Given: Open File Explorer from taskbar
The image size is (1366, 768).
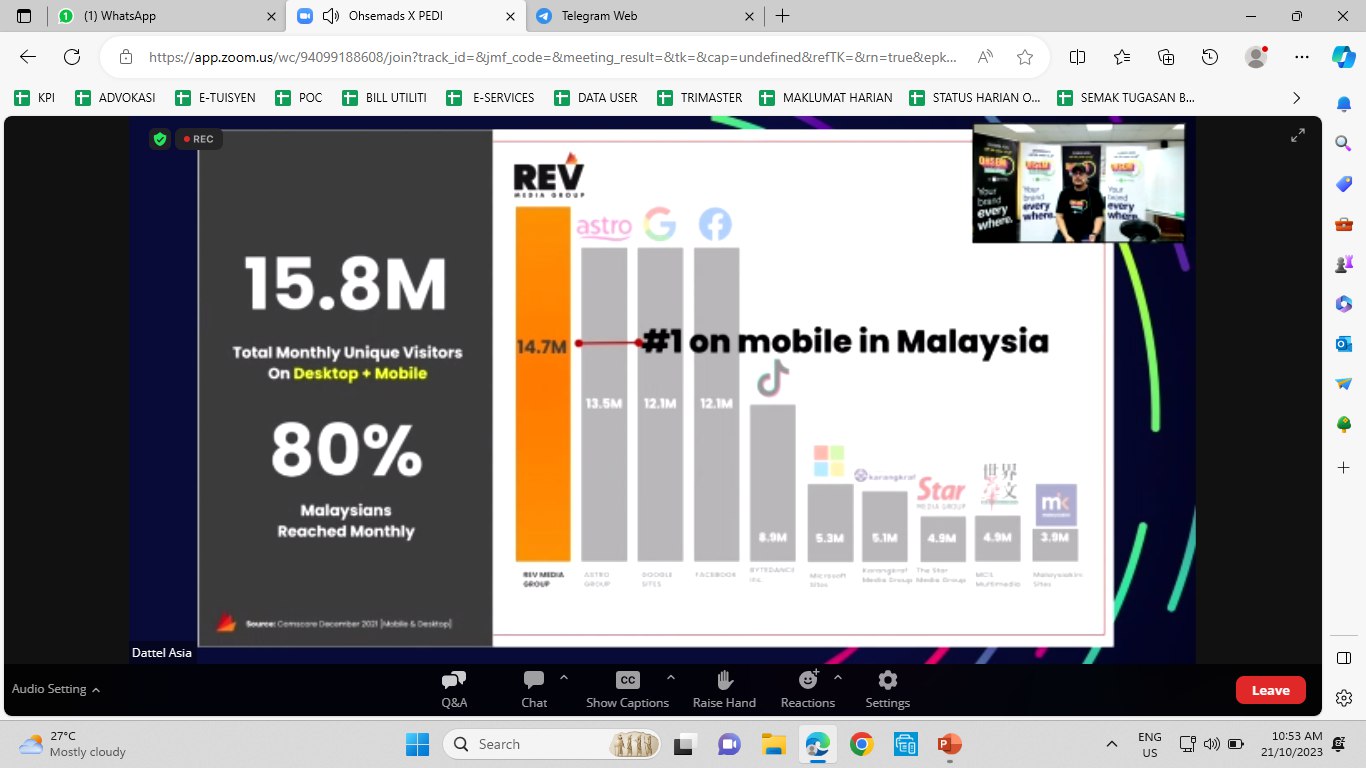Looking at the screenshot, I should [773, 744].
